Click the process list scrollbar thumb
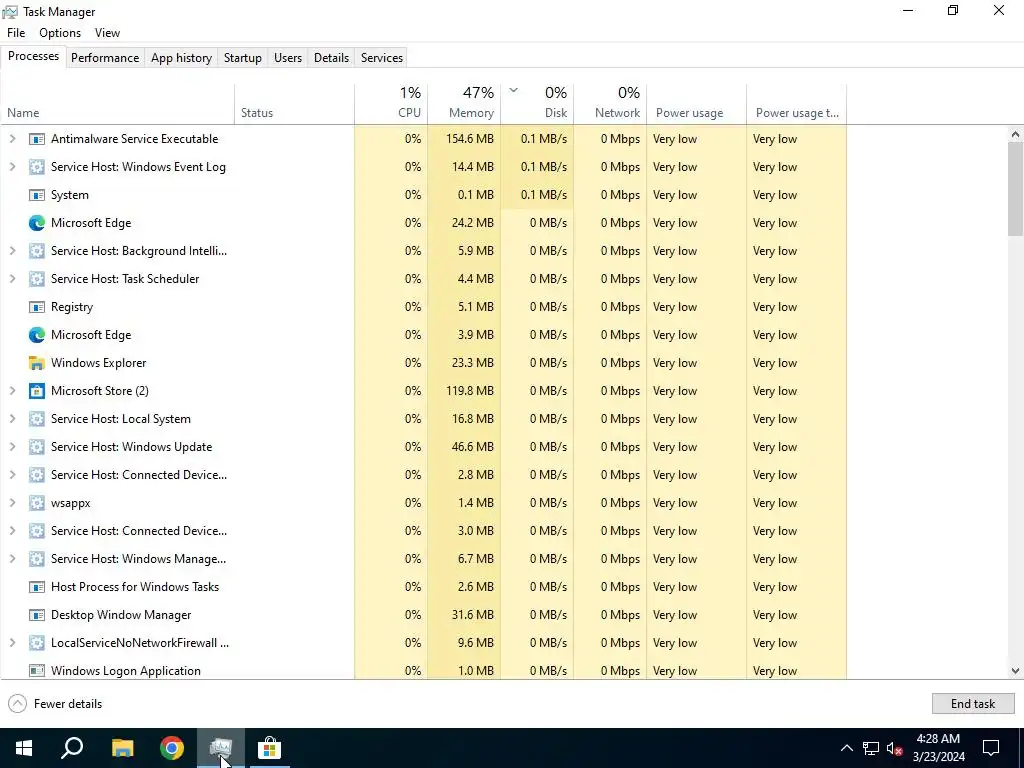Viewport: 1024px width, 768px height. [x=1015, y=189]
